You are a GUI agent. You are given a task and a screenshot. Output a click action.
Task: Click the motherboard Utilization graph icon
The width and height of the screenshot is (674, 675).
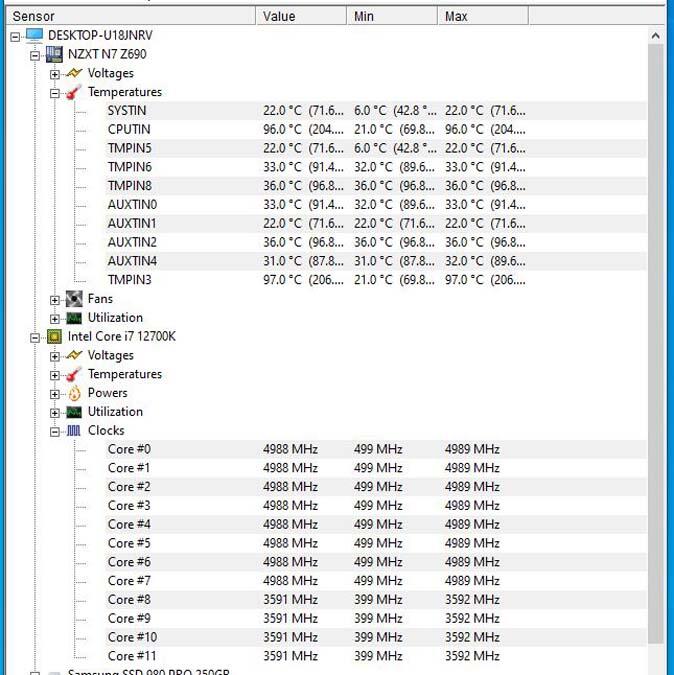click(x=74, y=318)
